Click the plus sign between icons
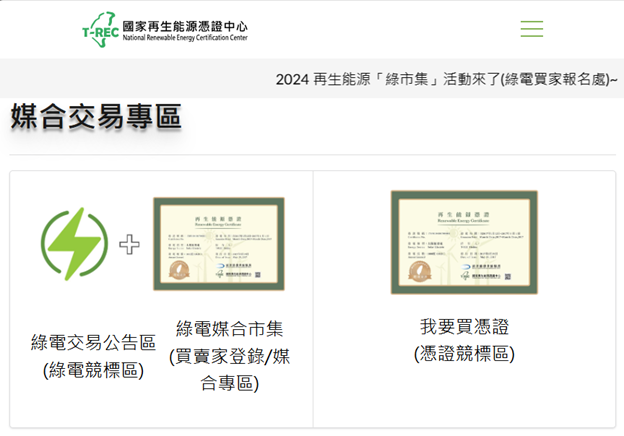This screenshot has width=624, height=436. coord(129,244)
